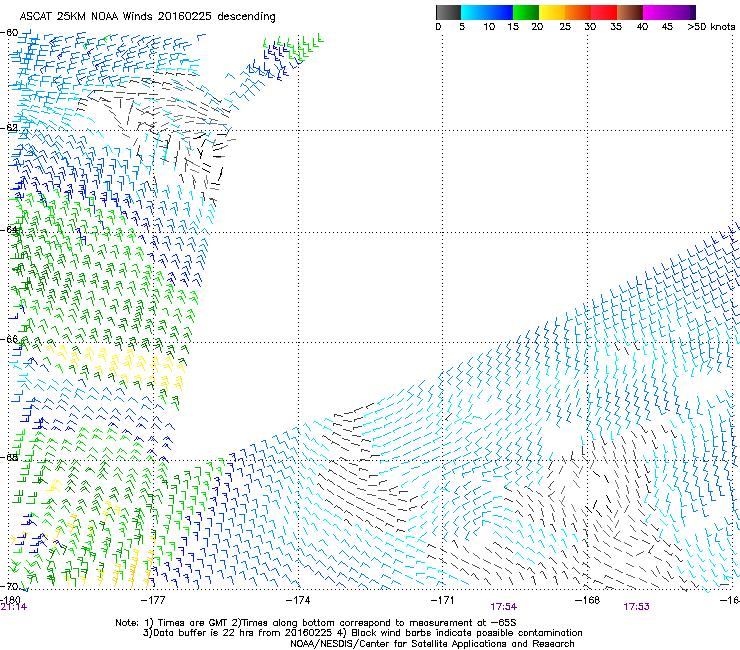This screenshot has width=740, height=650.
Task: Click the green 15-20 knots legend segment
Action: click(x=526, y=12)
